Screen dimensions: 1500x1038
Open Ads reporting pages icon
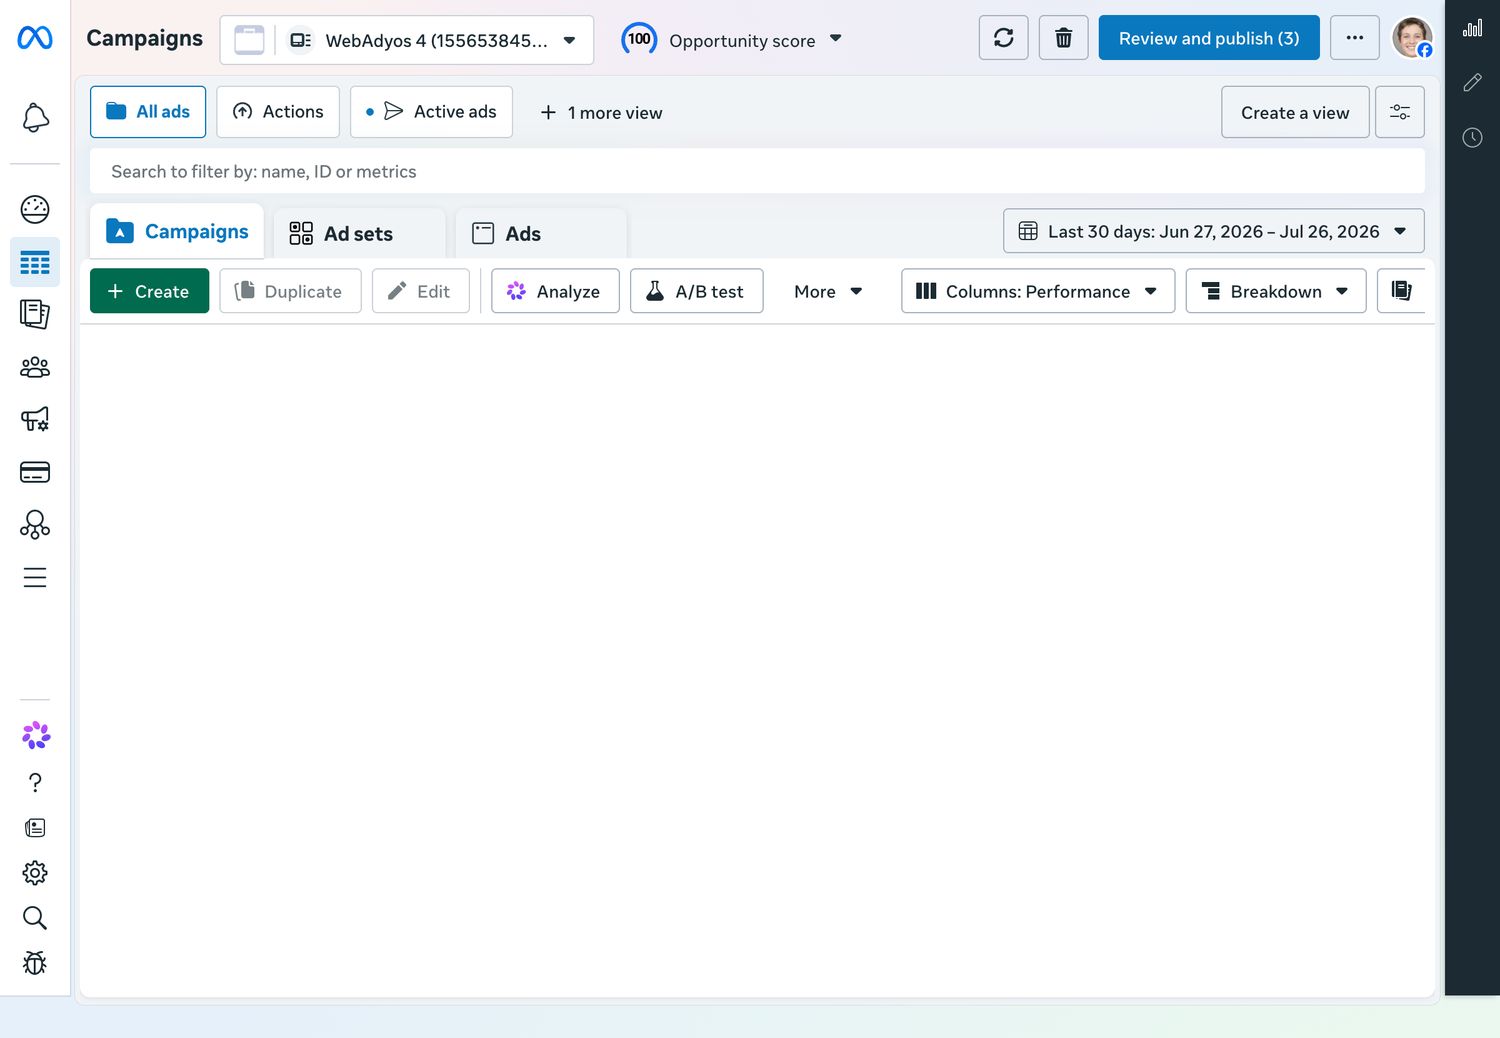click(x=35, y=315)
